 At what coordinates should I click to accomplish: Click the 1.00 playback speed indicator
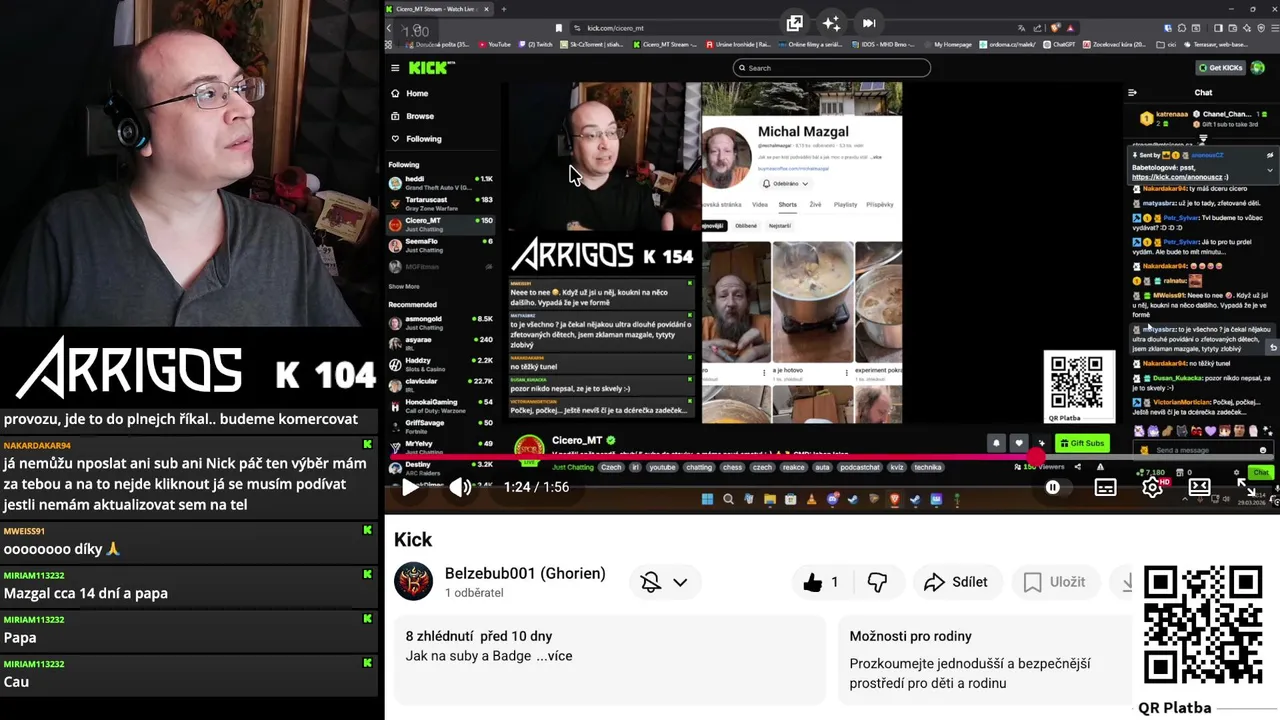click(415, 31)
